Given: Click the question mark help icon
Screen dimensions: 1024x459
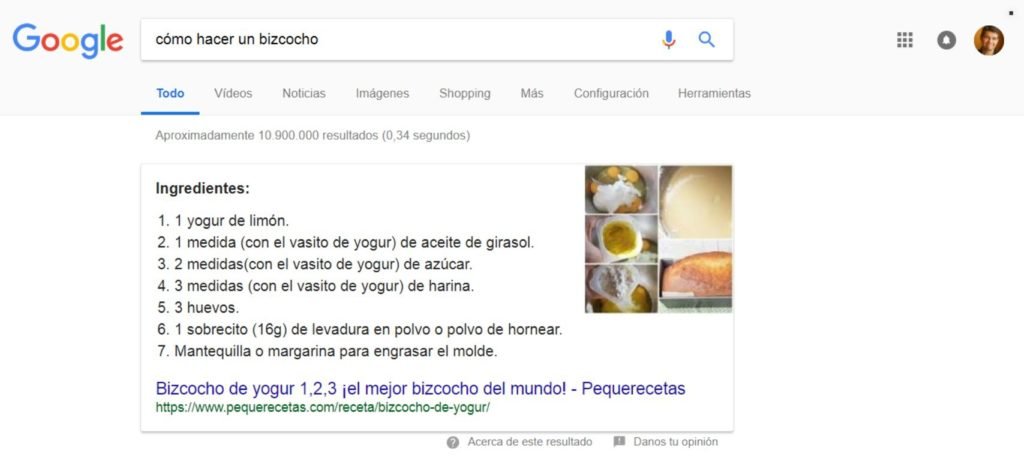Looking at the screenshot, I should (x=453, y=443).
